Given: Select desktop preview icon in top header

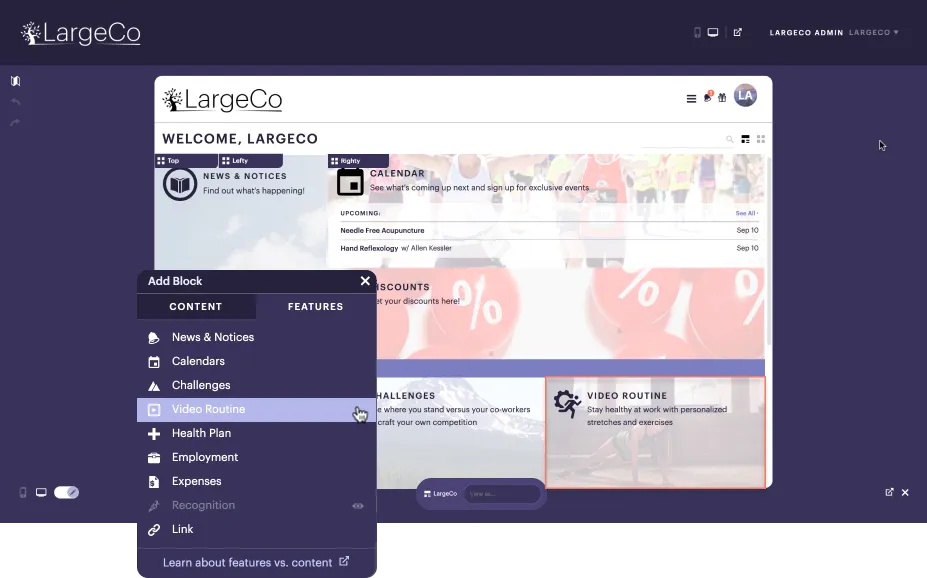Looking at the screenshot, I should tap(713, 33).
